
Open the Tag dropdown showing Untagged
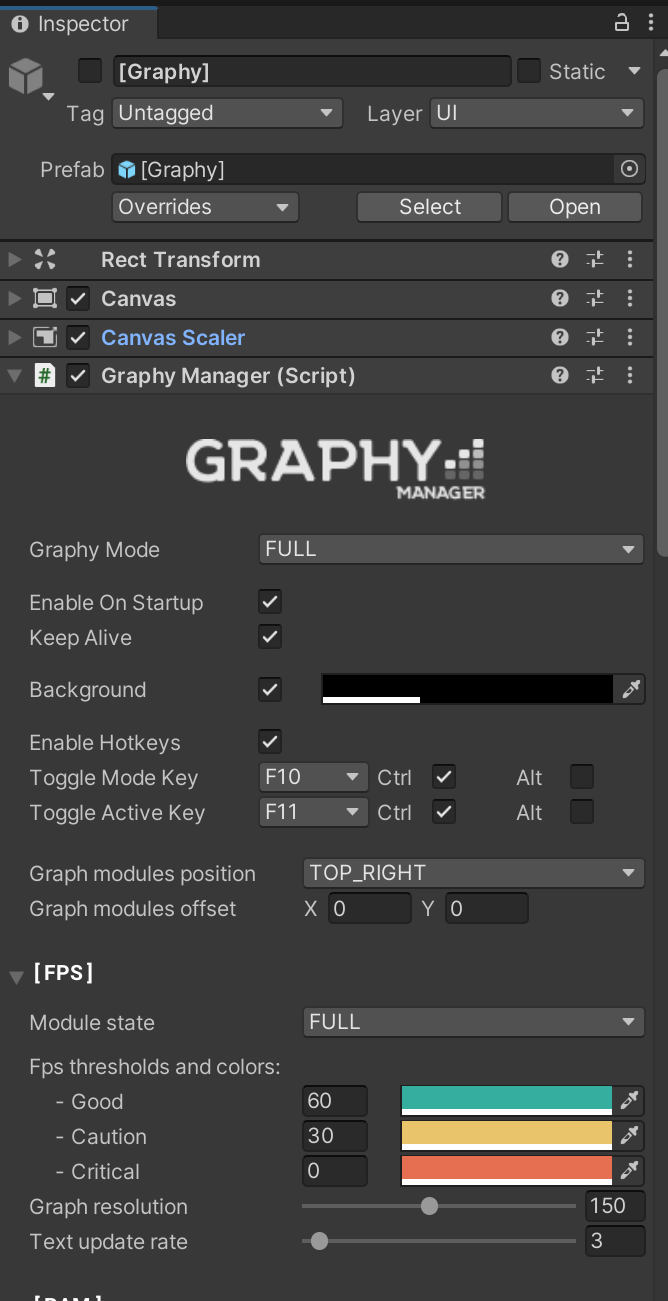click(227, 113)
